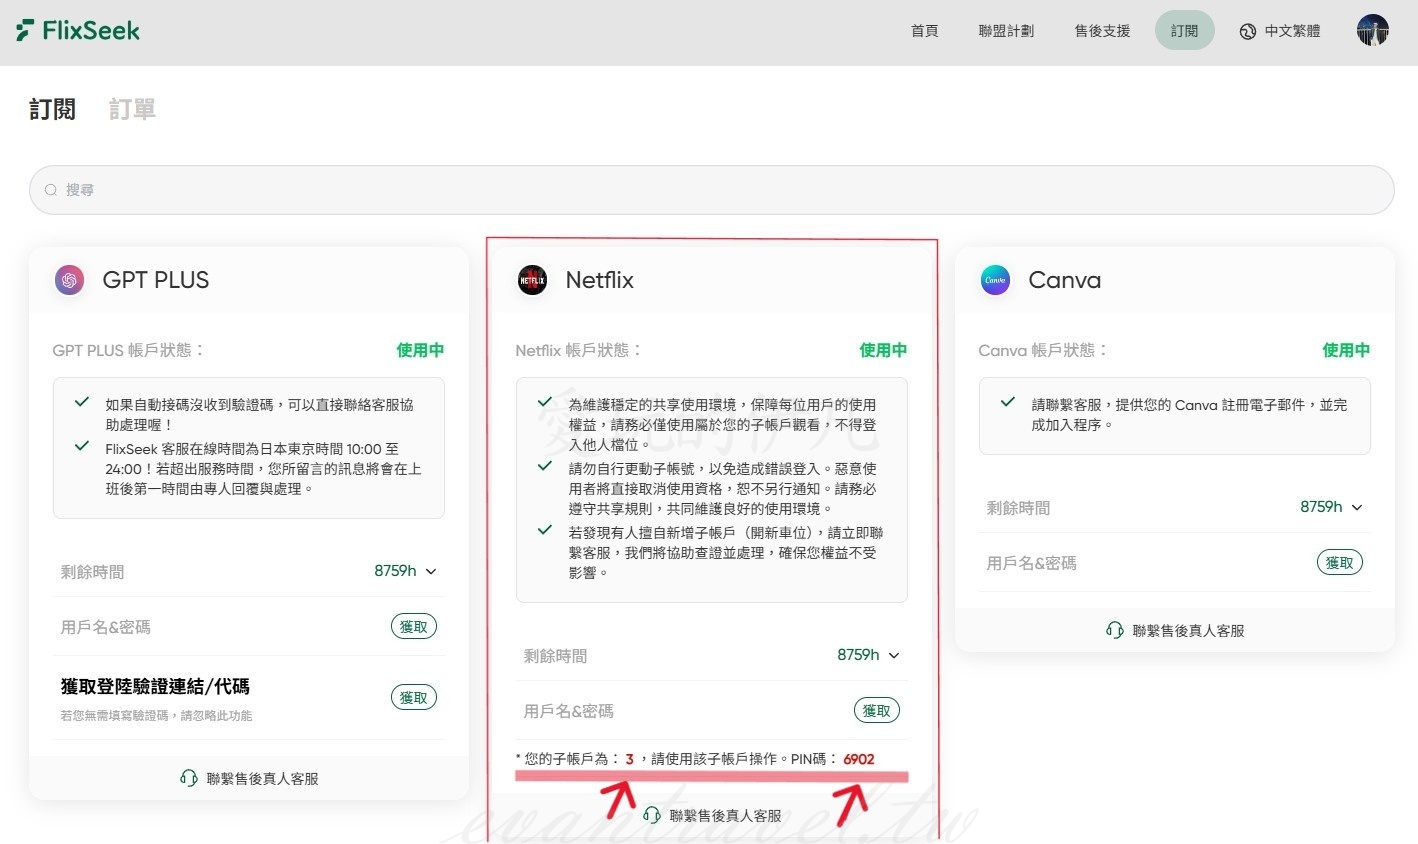Viewport: 1418px width, 844px height.
Task: Click the Canva service icon
Action: pyautogui.click(x=995, y=280)
